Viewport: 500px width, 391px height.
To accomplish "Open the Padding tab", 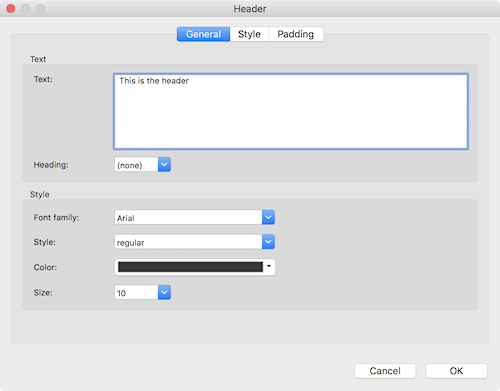I will 296,34.
